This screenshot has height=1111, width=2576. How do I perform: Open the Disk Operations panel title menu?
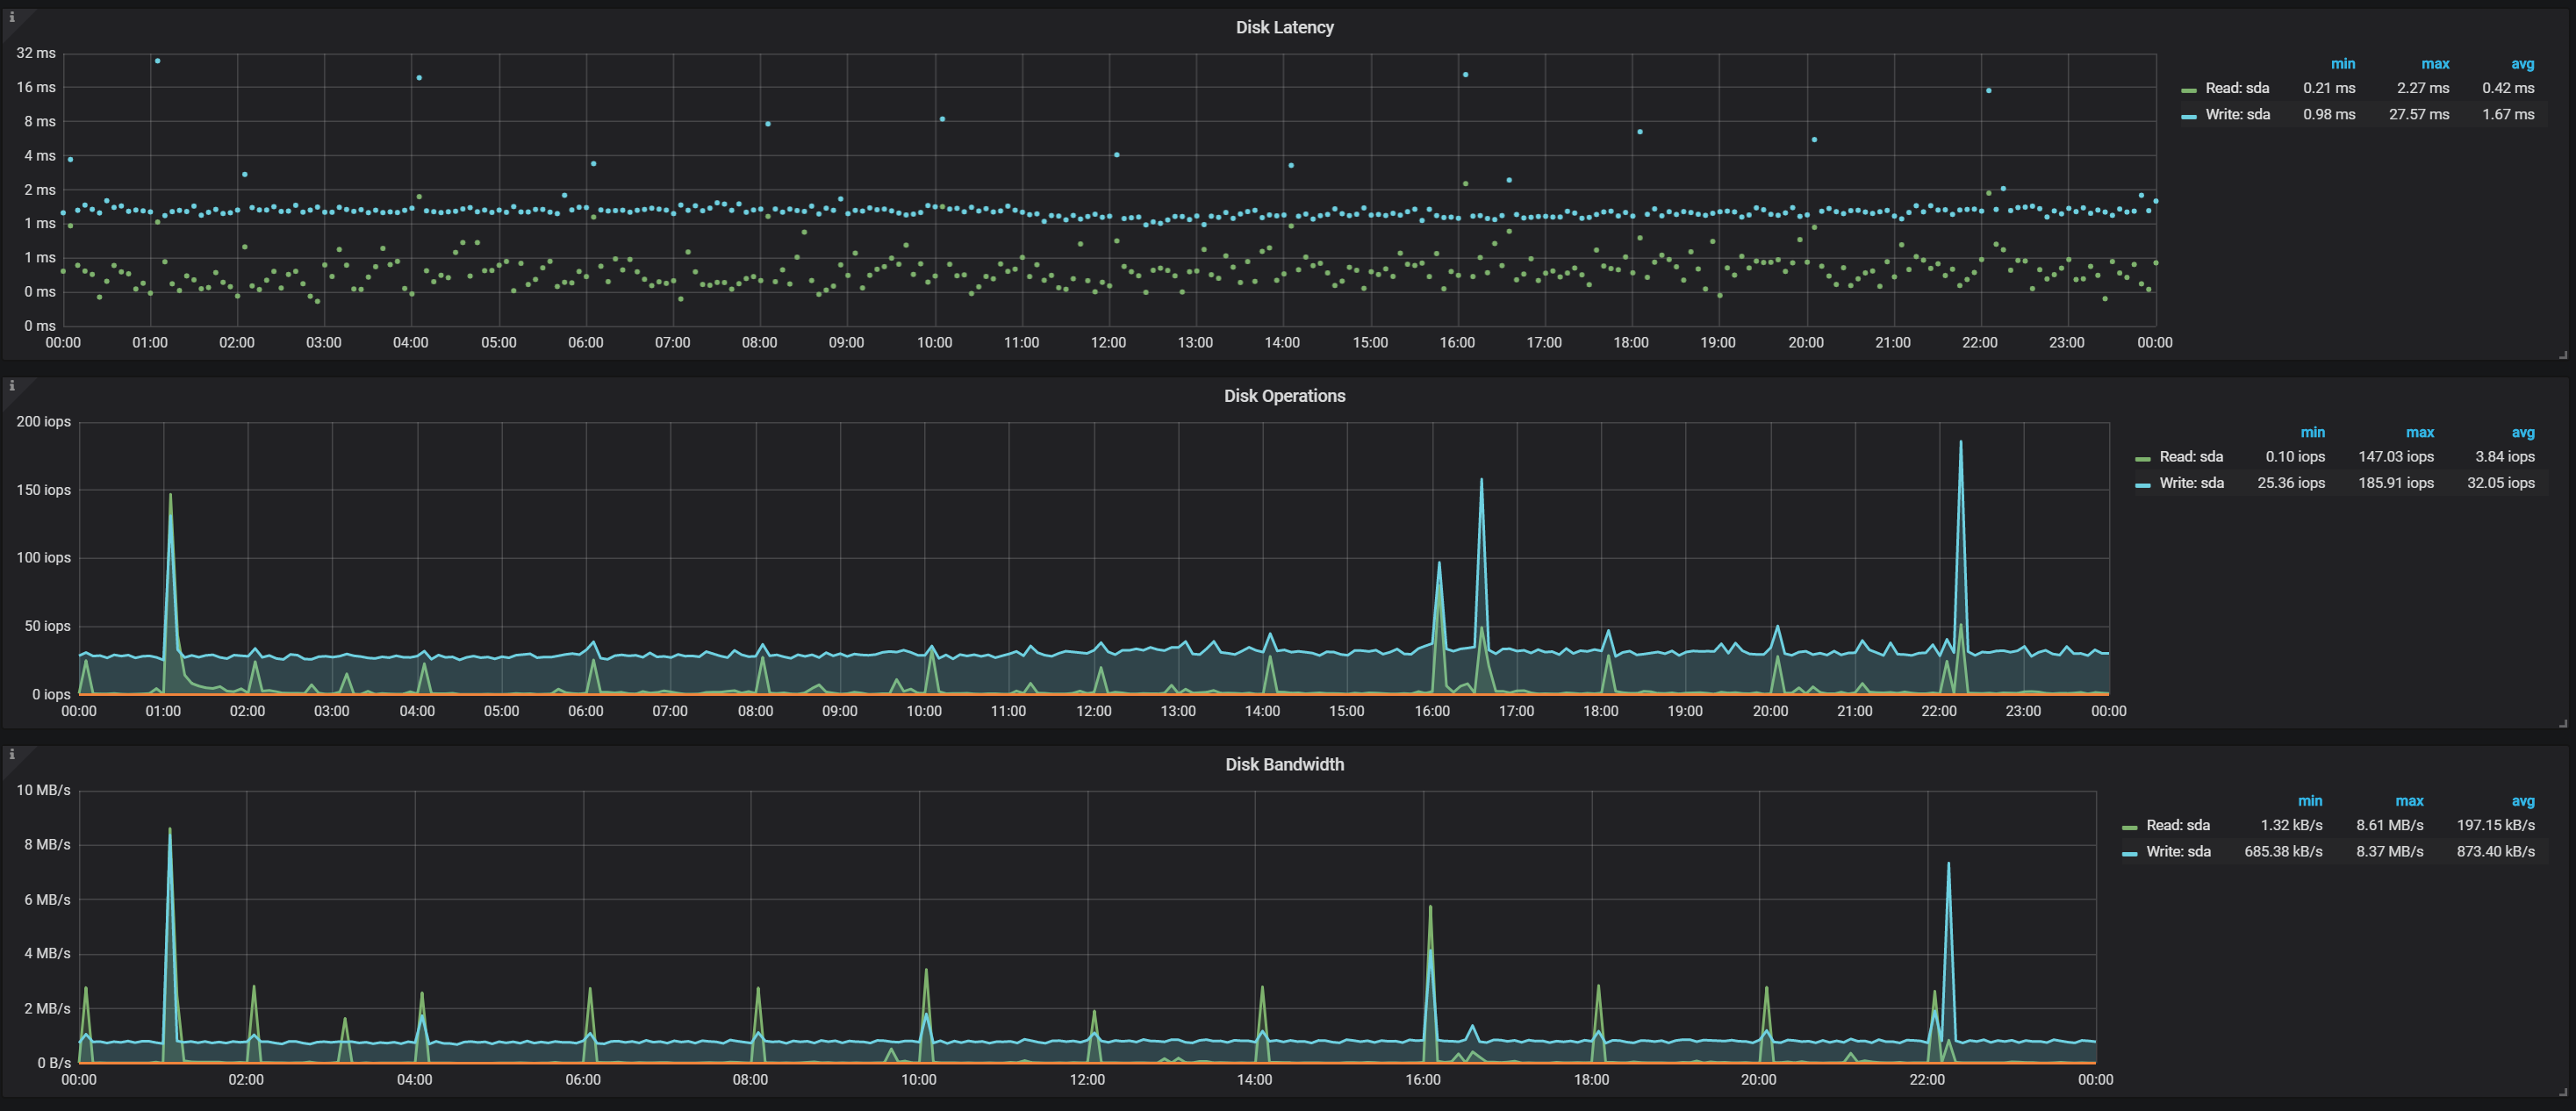1284,396
